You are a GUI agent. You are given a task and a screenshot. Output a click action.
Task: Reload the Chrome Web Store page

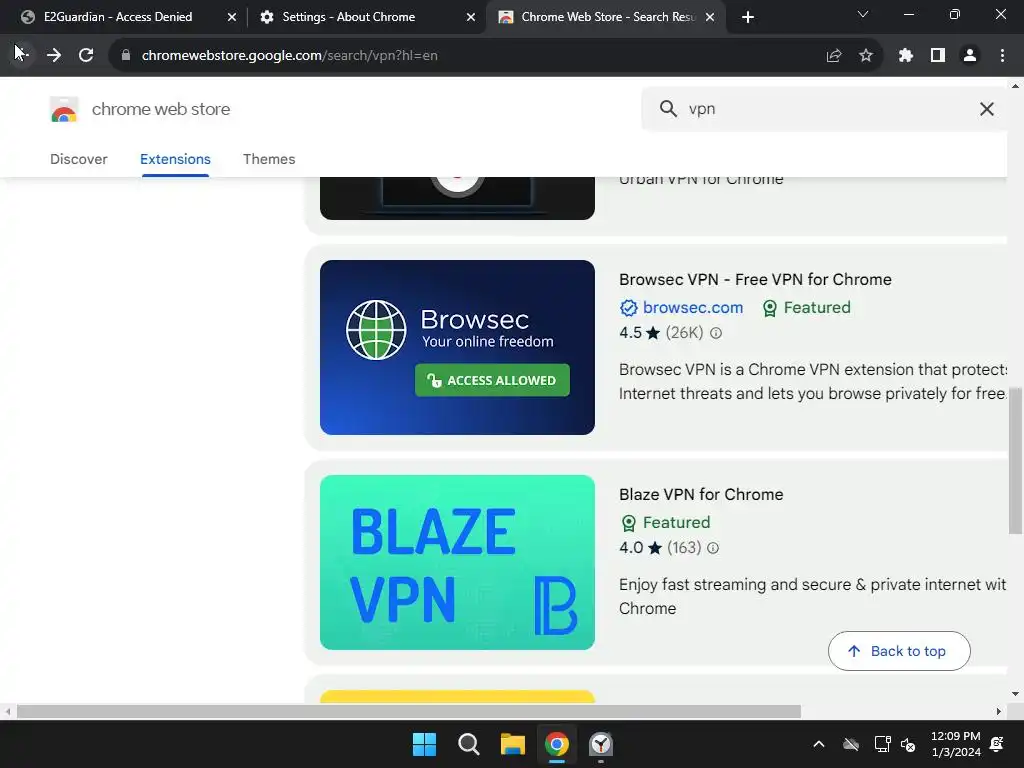tap(86, 56)
